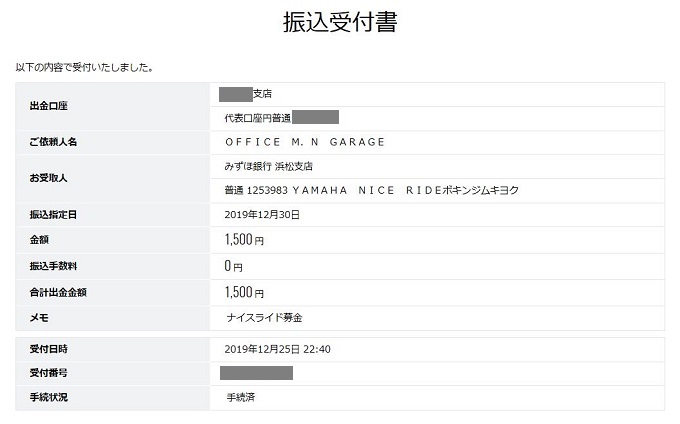Click the account number 1253983 recipient line
Image resolution: width=680 pixels, height=424 pixels.
(x=372, y=190)
